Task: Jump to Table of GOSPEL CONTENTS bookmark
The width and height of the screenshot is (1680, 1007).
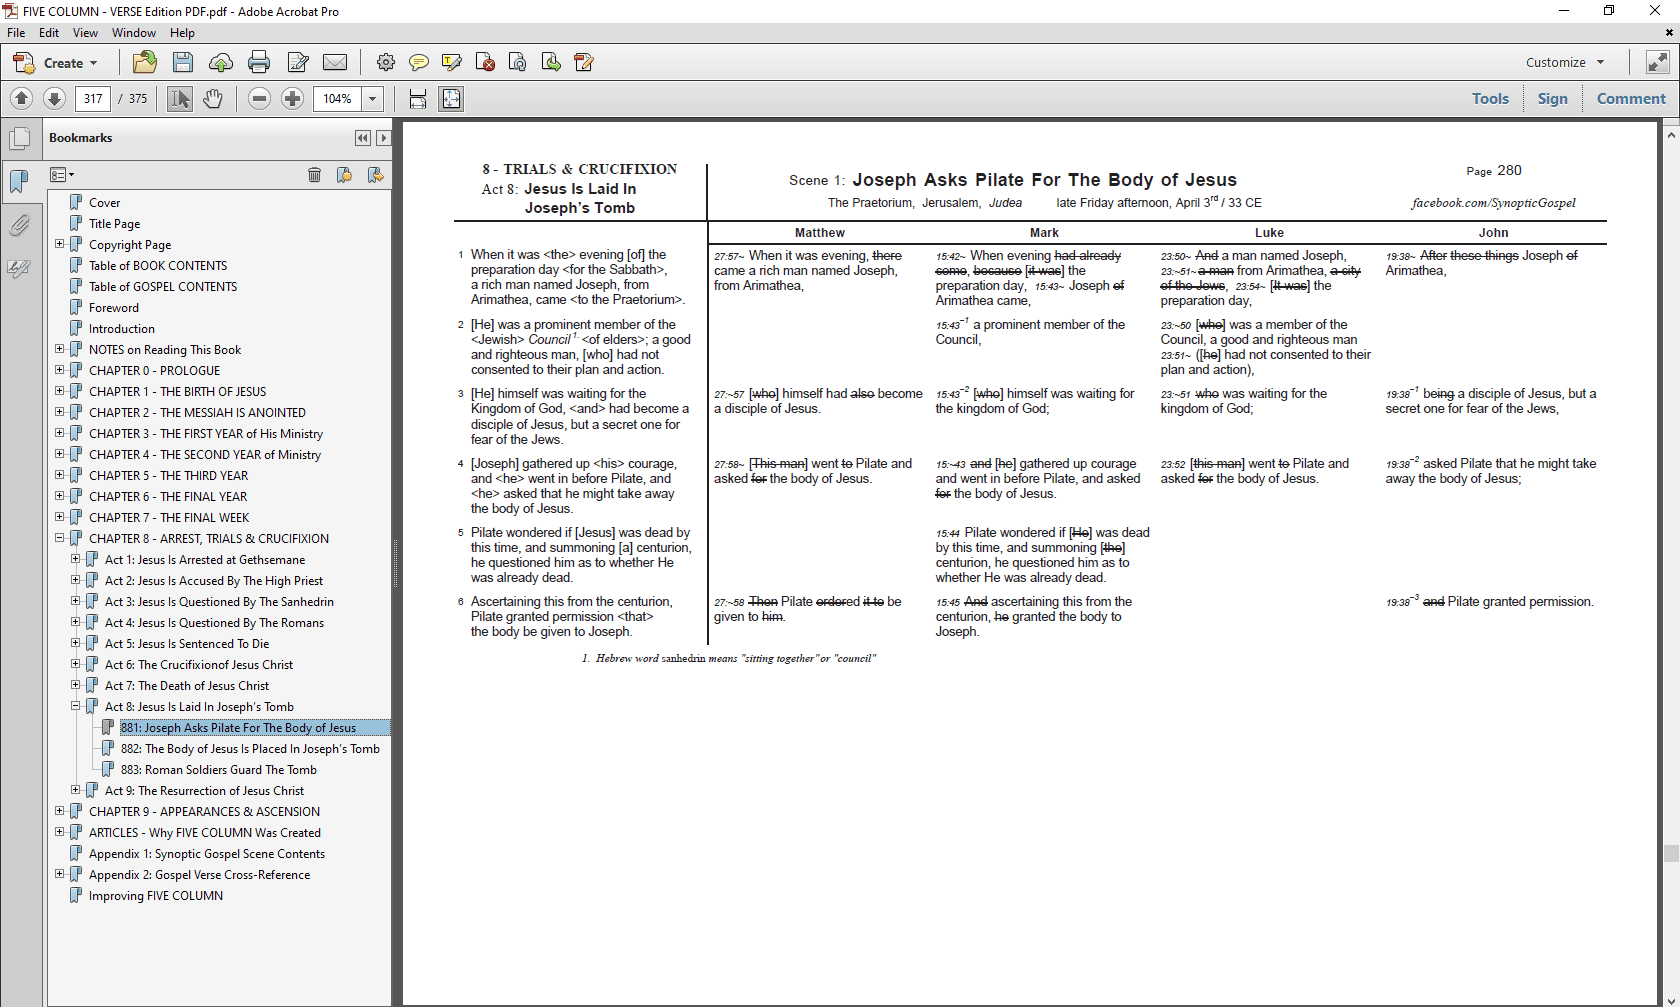Action: (163, 287)
